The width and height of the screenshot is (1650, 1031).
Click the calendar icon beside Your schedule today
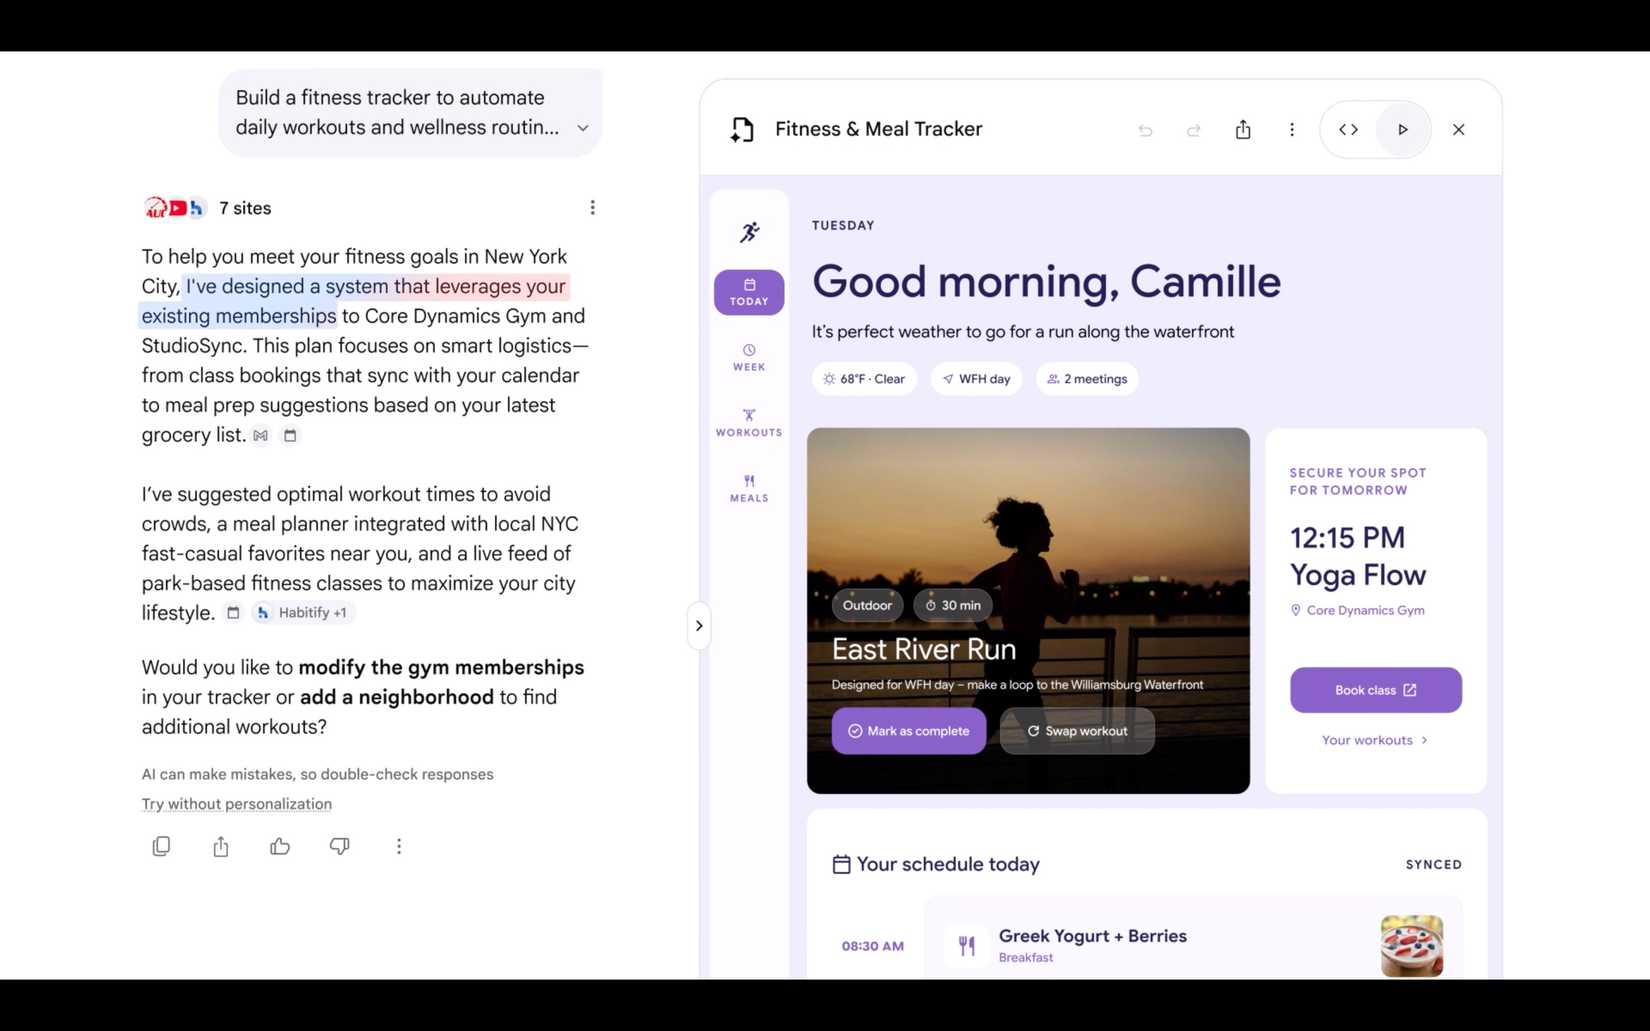tap(841, 864)
